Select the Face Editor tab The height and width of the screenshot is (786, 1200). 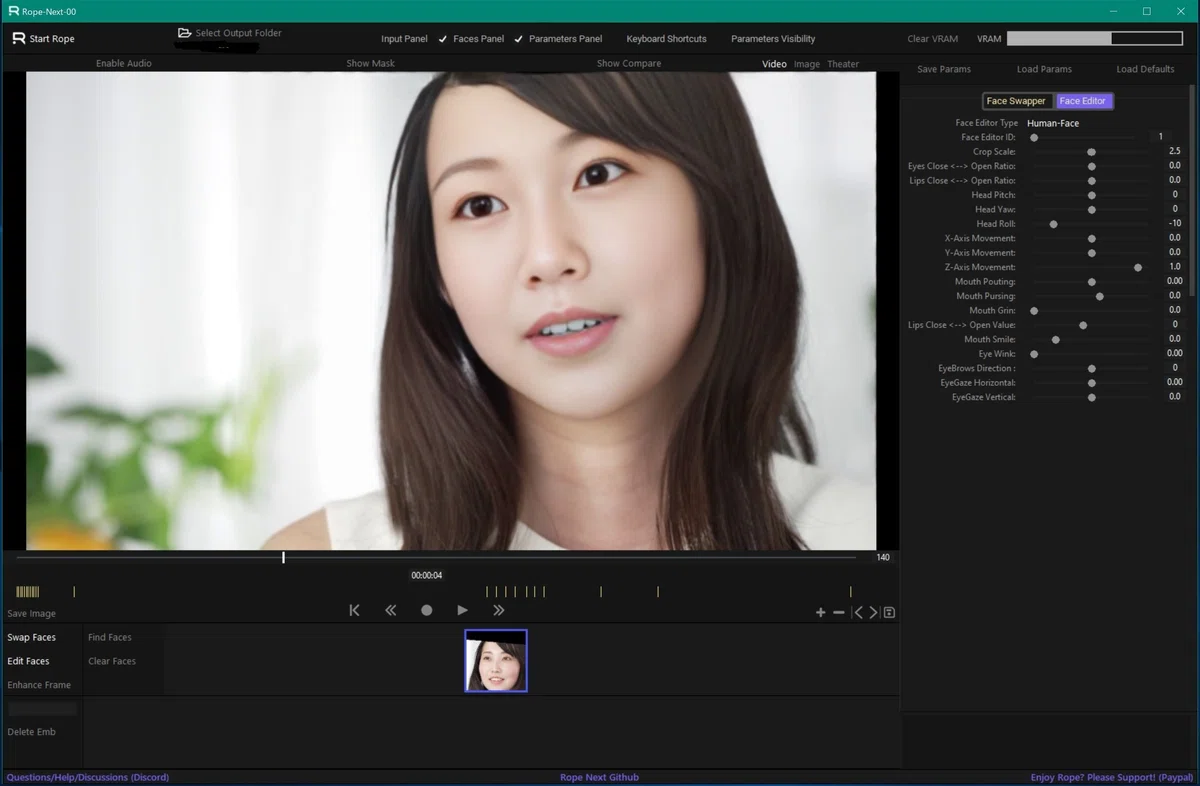pos(1083,101)
